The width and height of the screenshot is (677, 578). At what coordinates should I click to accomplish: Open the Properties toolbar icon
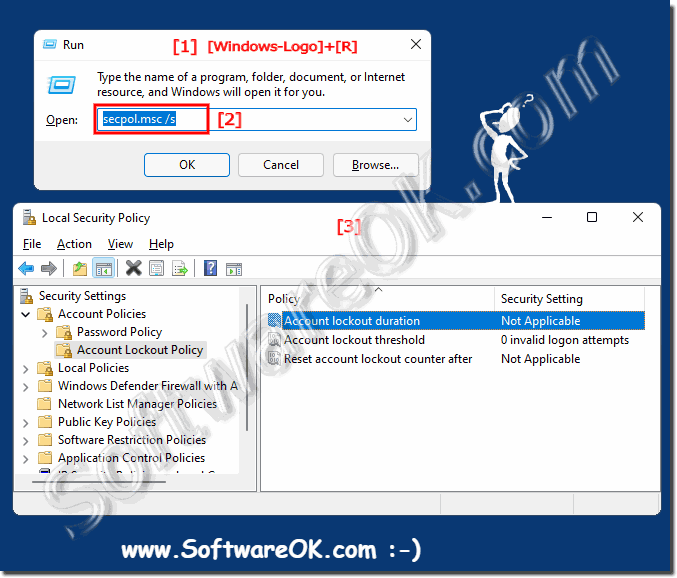[x=156, y=268]
